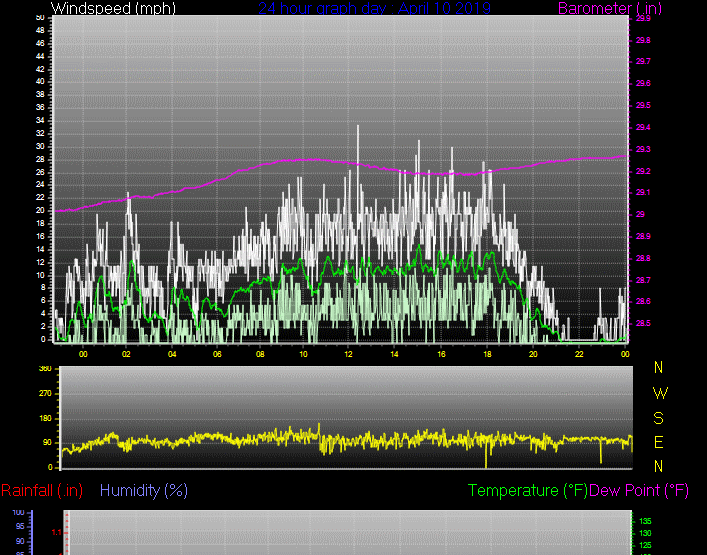Image resolution: width=707 pixels, height=555 pixels.
Task: Click the windspeed scale value 50
Action: (40, 18)
